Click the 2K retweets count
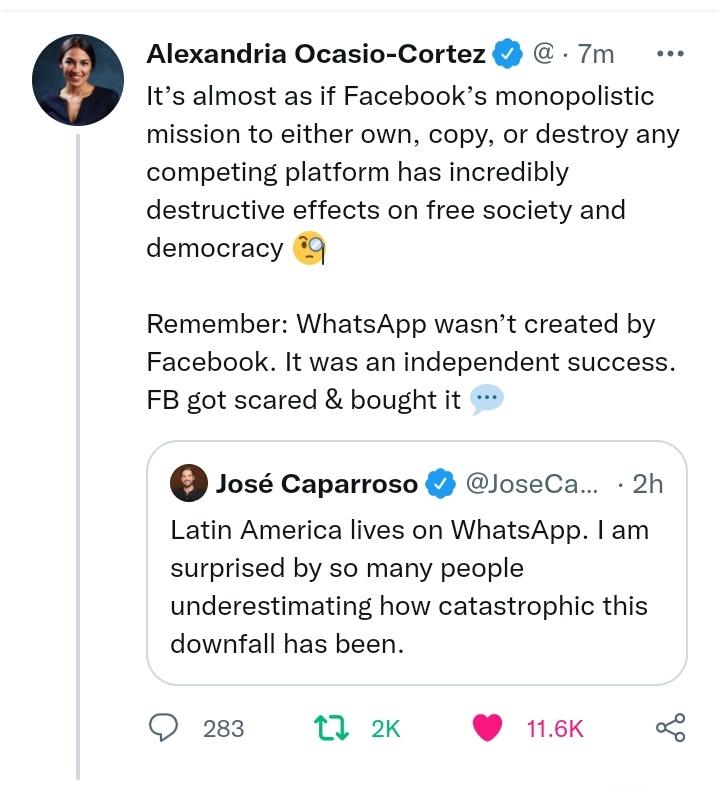 point(385,729)
